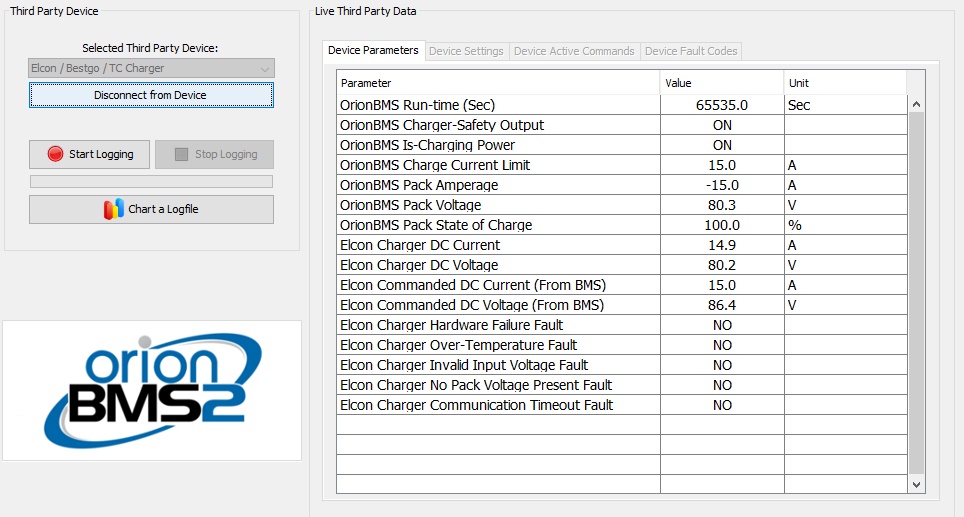The height and width of the screenshot is (517, 964).
Task: Click the Value column header
Action: tap(721, 83)
